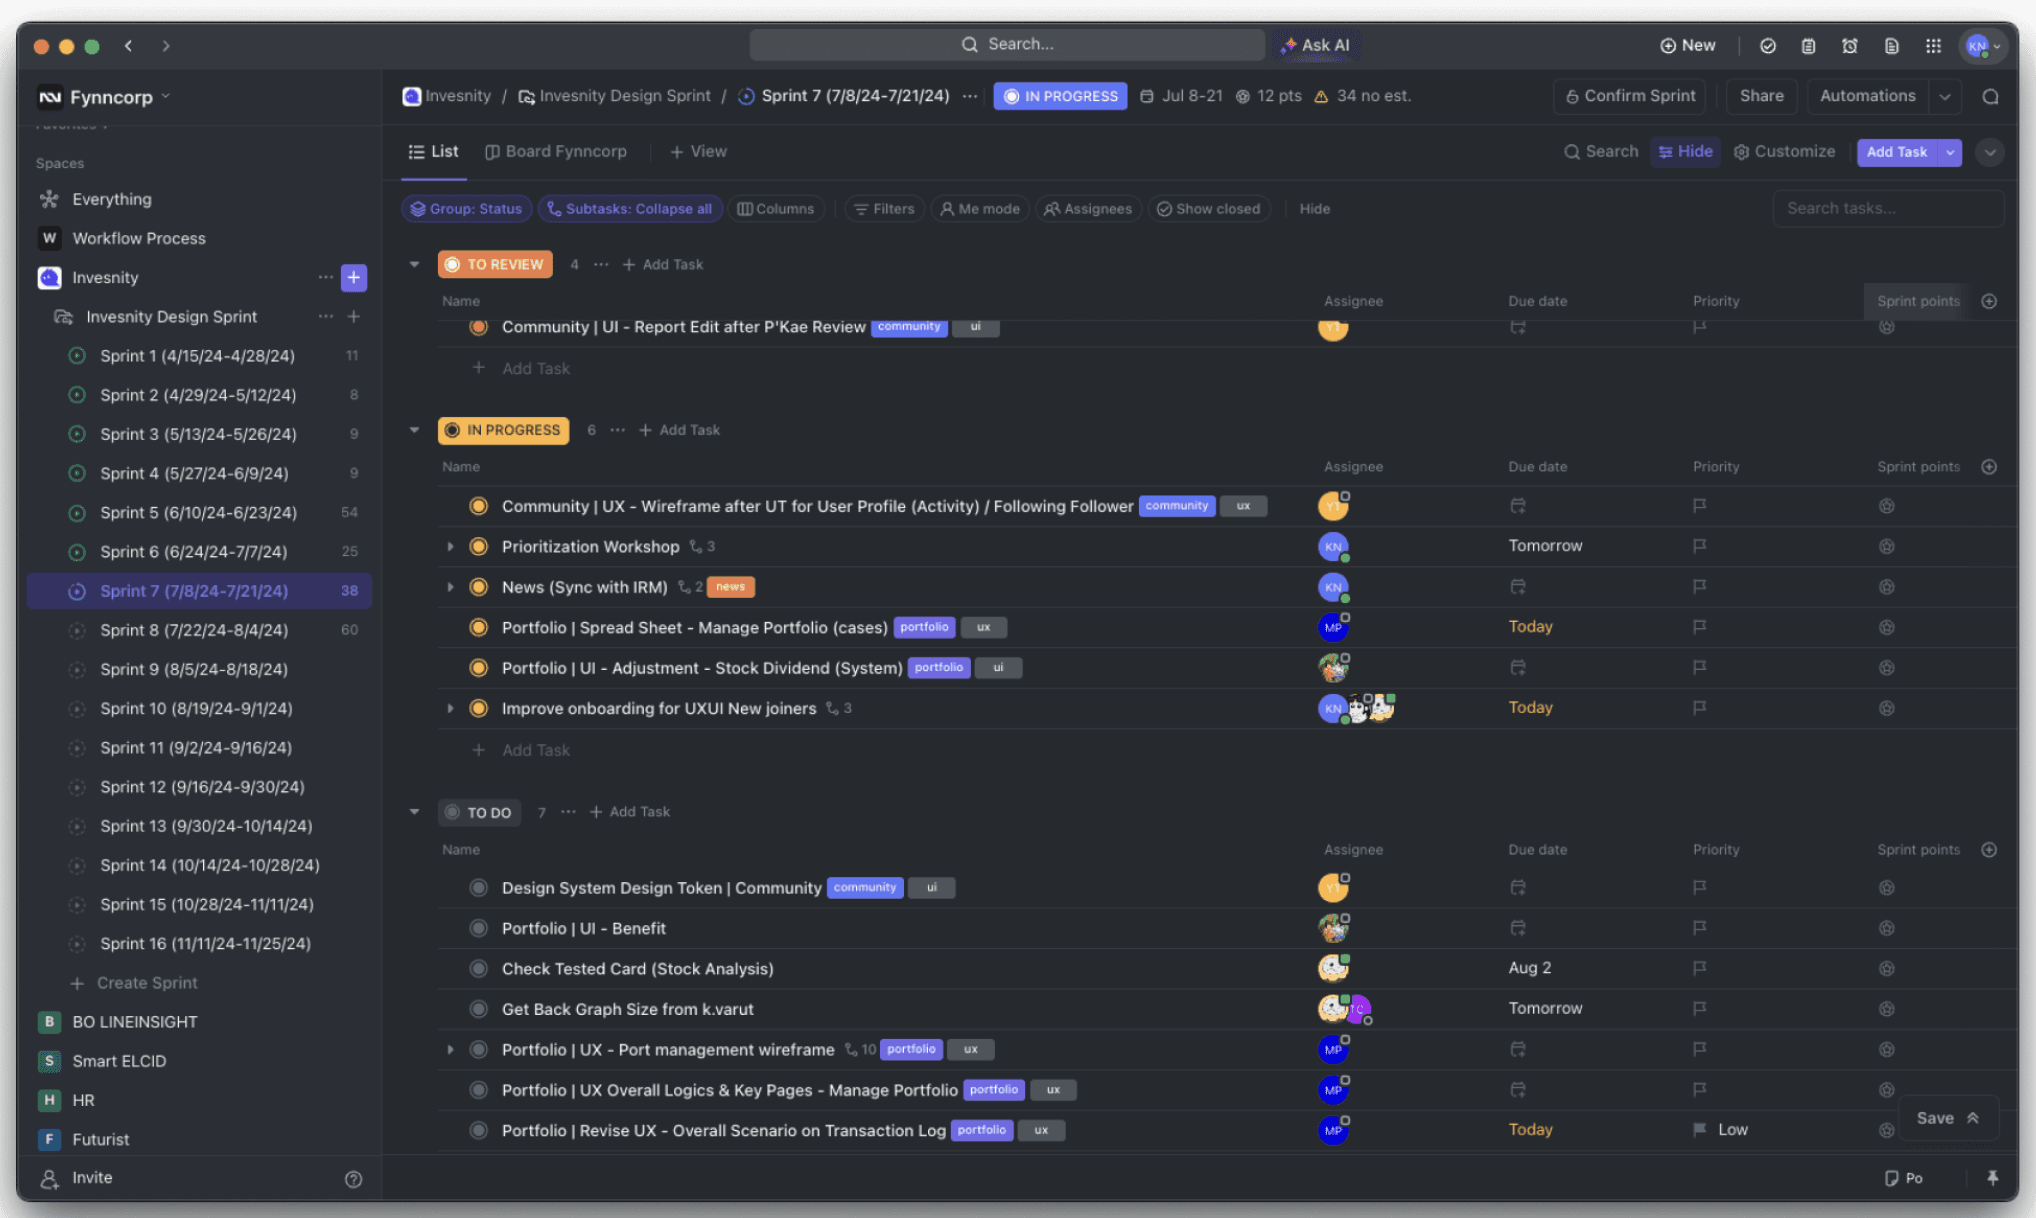
Task: Click the Search tasks input field
Action: click(x=1886, y=209)
